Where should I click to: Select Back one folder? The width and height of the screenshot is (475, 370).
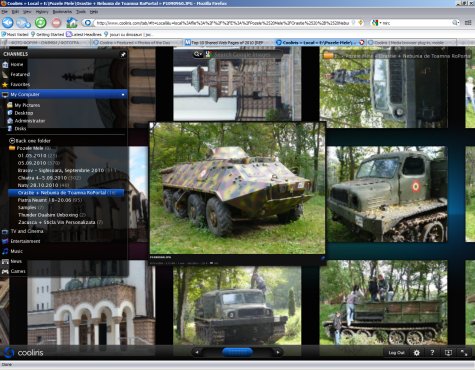coord(30,141)
